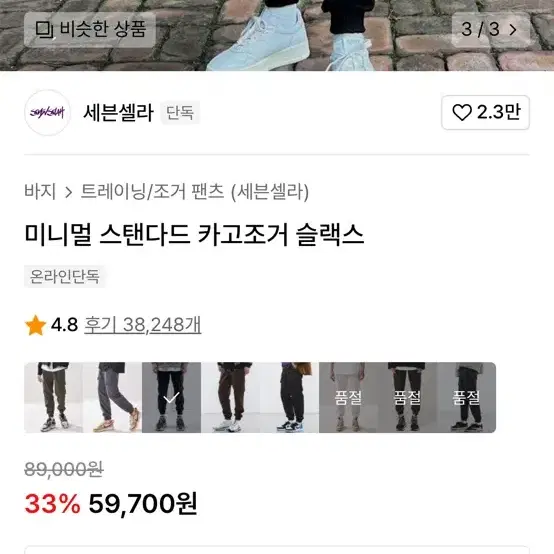Screen dimensions: 554x554
Task: Tap the 온라인단독 tag
Action: [x=64, y=276]
